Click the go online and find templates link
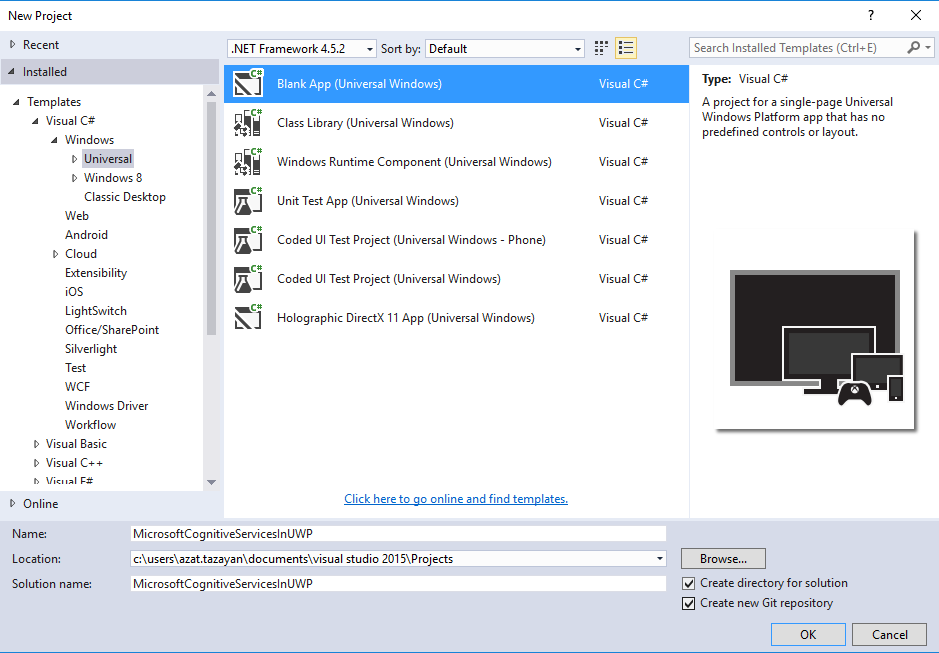 pos(456,498)
